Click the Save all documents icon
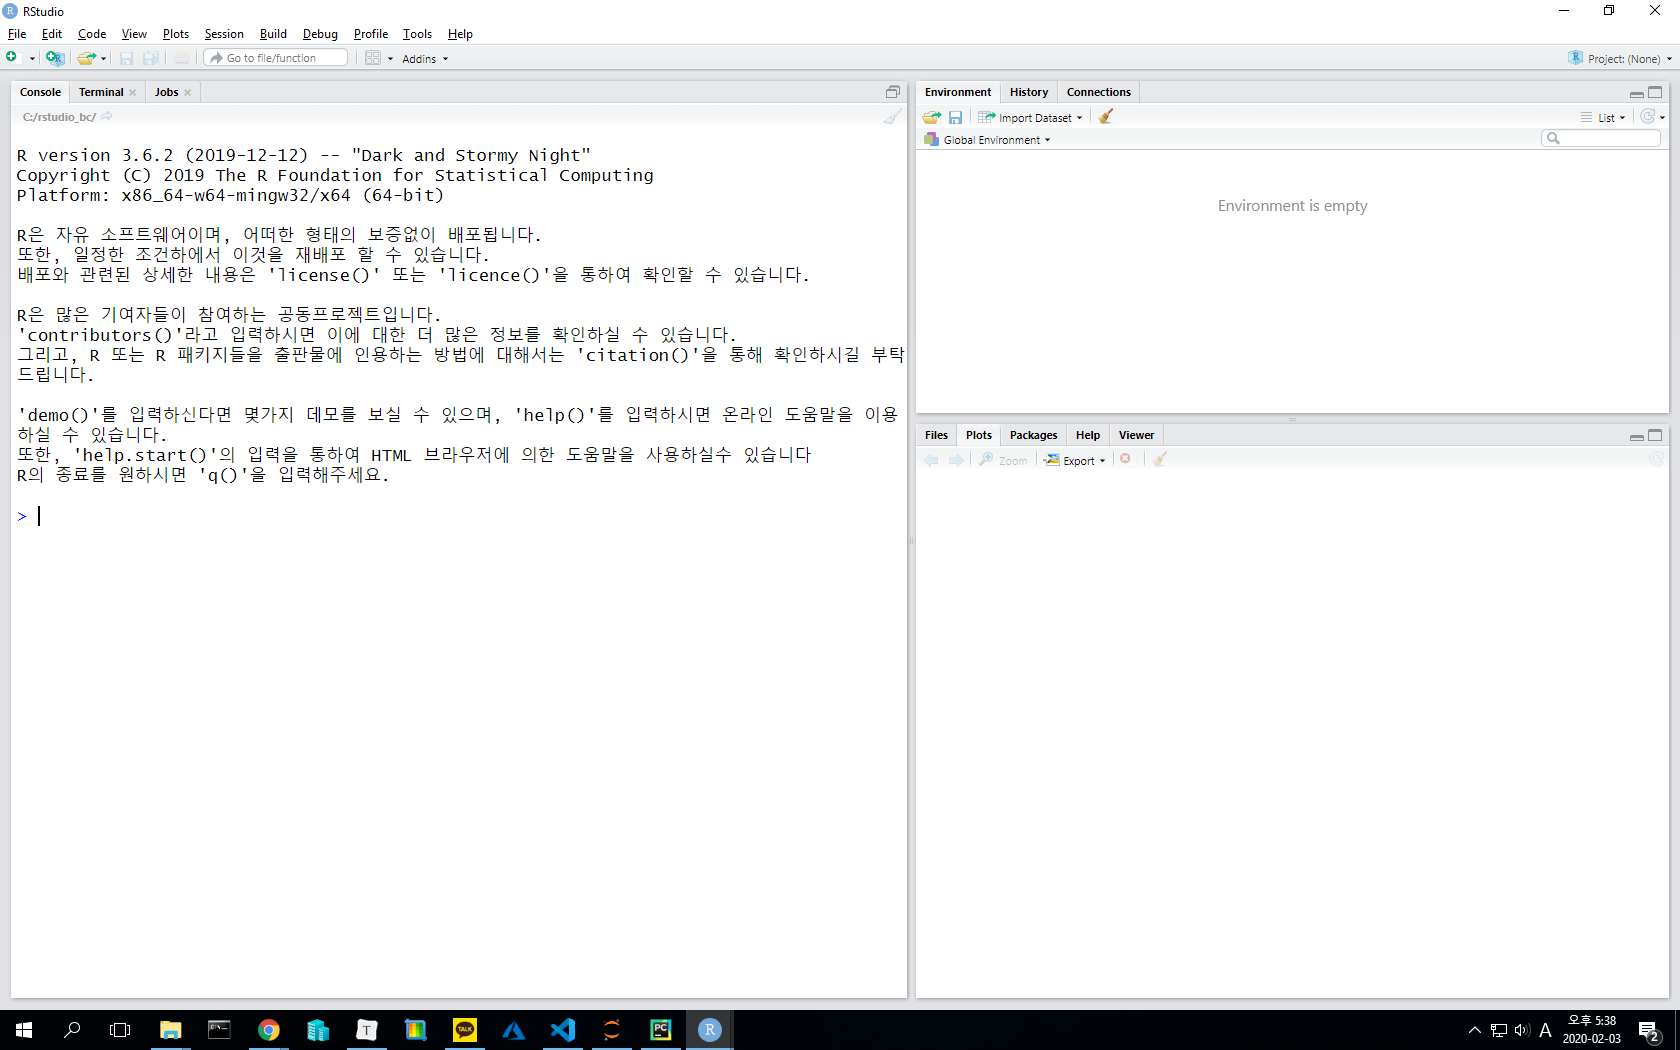Image resolution: width=1680 pixels, height=1050 pixels. coord(151,58)
